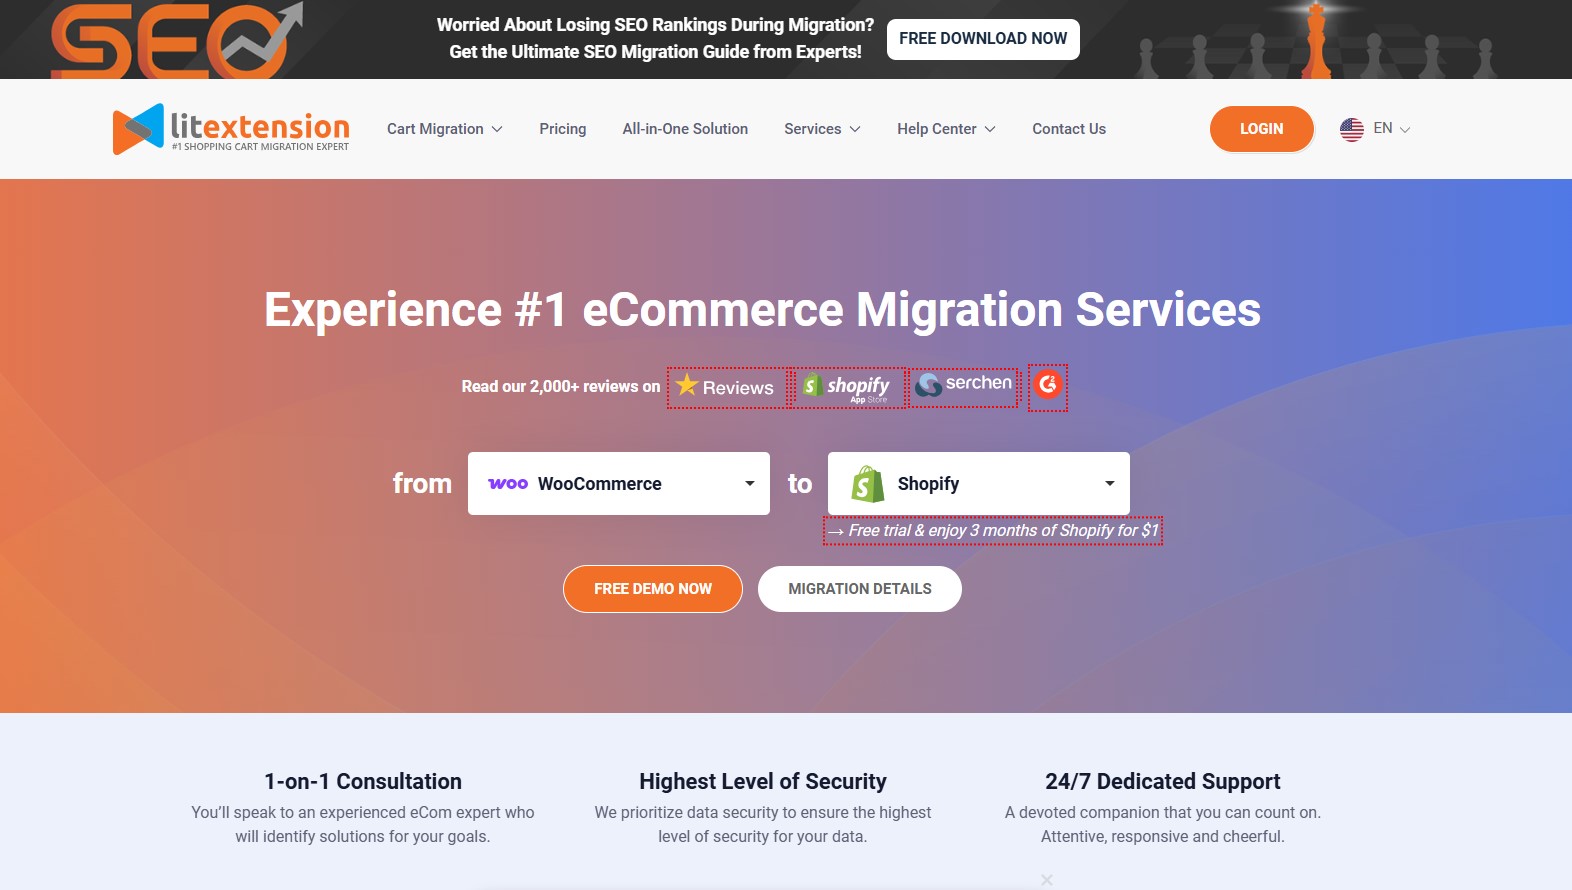Expand the Cart Migration menu
1572x890 pixels.
pyautogui.click(x=445, y=129)
